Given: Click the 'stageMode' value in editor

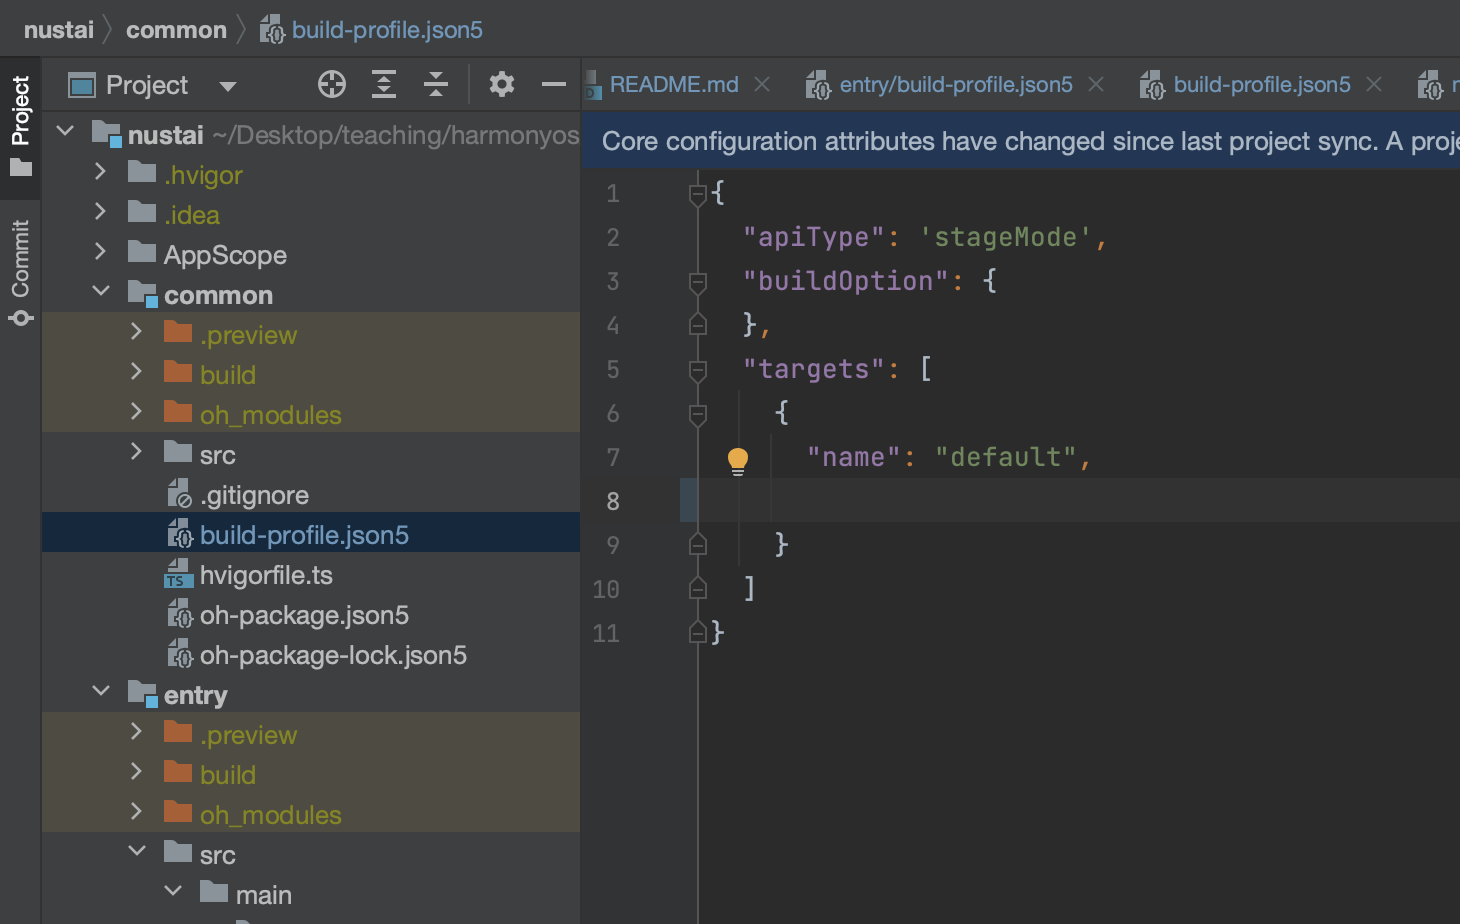Looking at the screenshot, I should (x=1005, y=237).
